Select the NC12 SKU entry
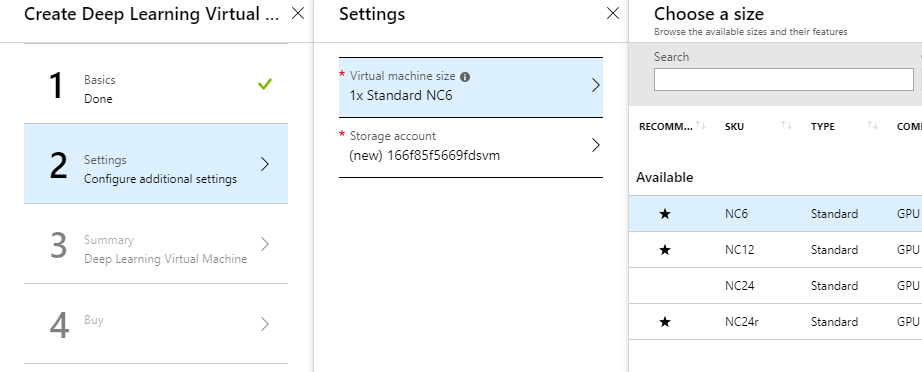This screenshot has width=922, height=372. click(739, 250)
